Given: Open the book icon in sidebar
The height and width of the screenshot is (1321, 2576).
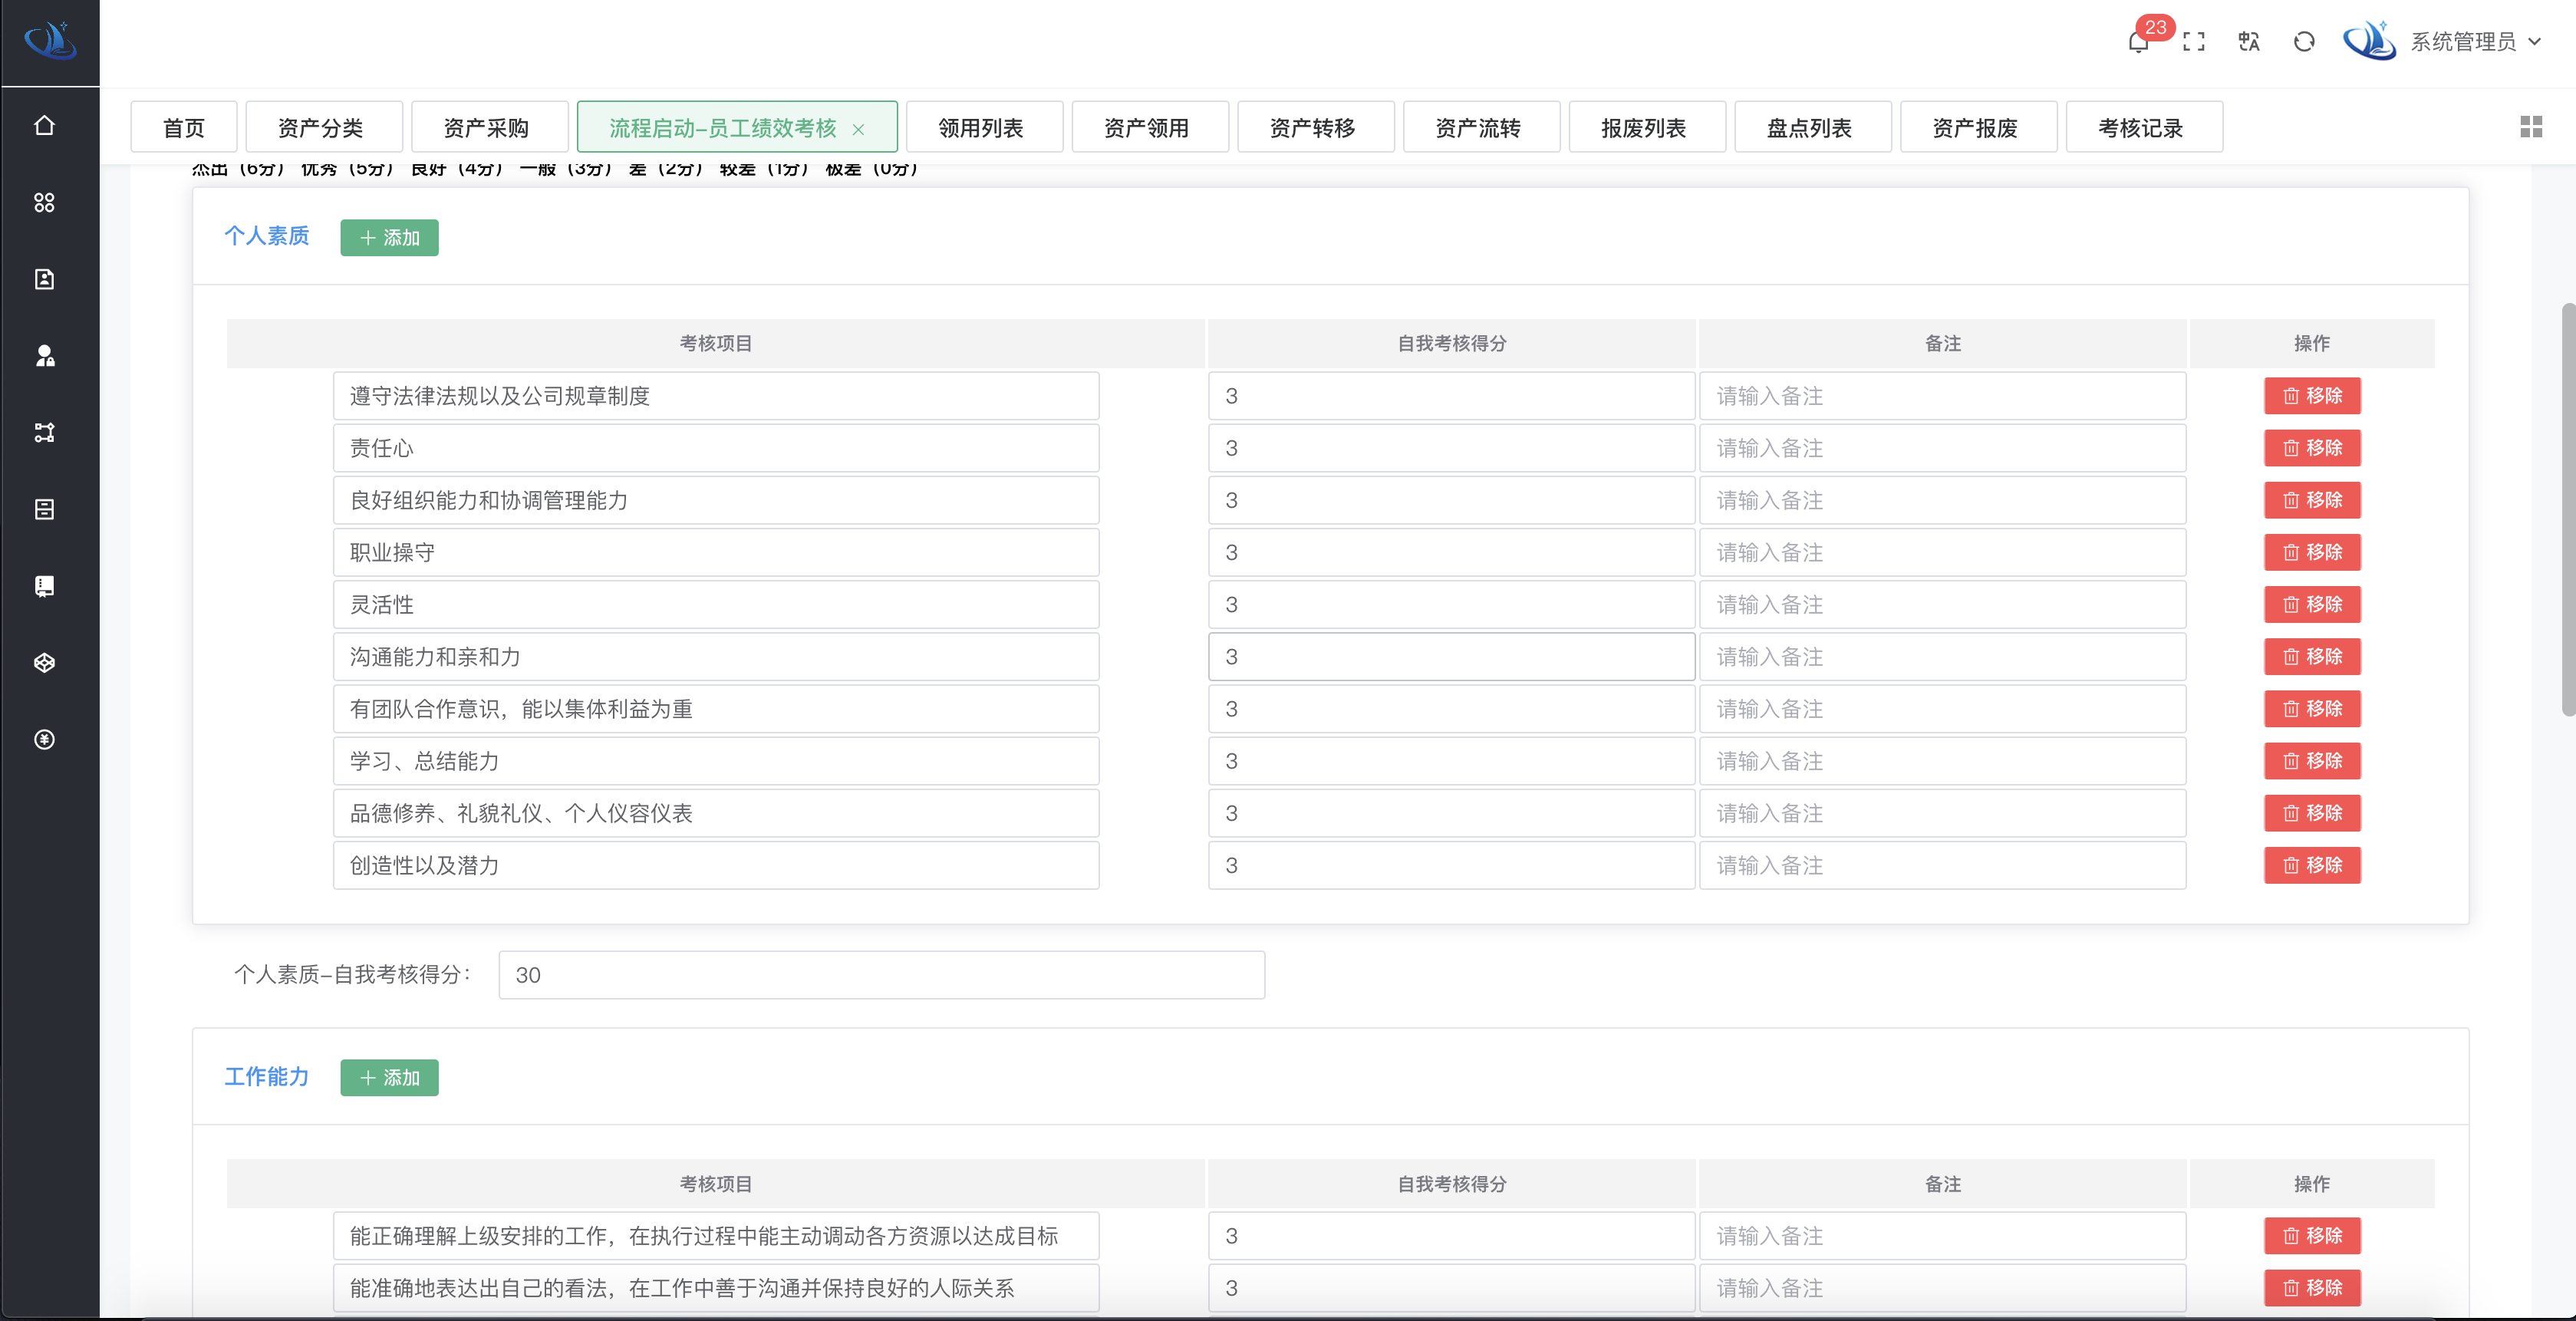Looking at the screenshot, I should click(x=44, y=586).
